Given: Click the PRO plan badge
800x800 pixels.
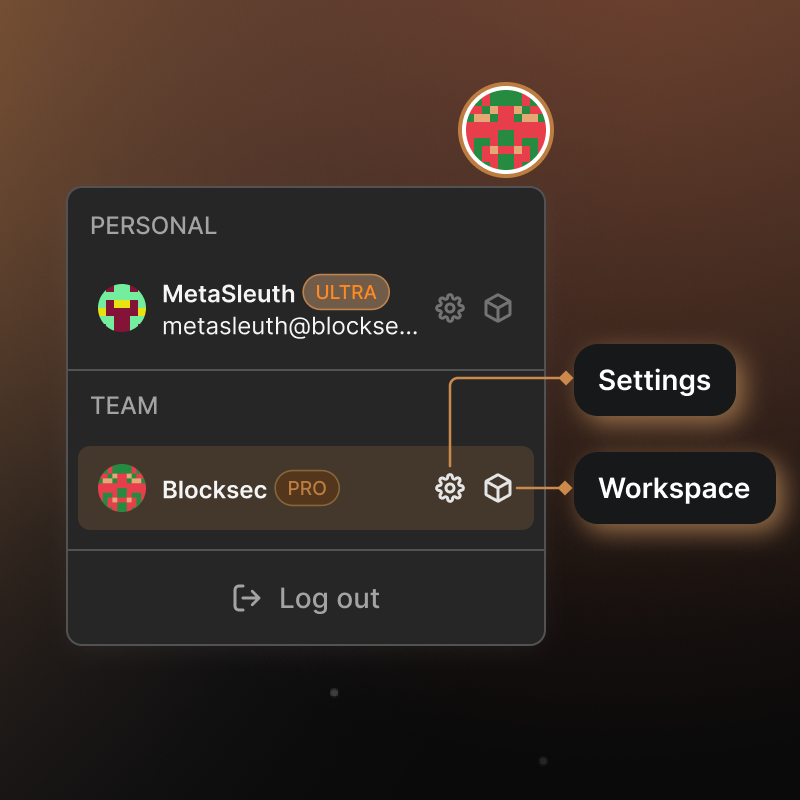Looking at the screenshot, I should pyautogui.click(x=307, y=489).
